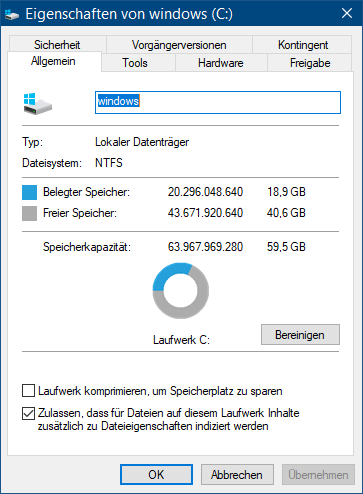Viewport: 363px width, 494px height.
Task: Enable Laufwerk komprimieren checkbox
Action: [x=28, y=390]
